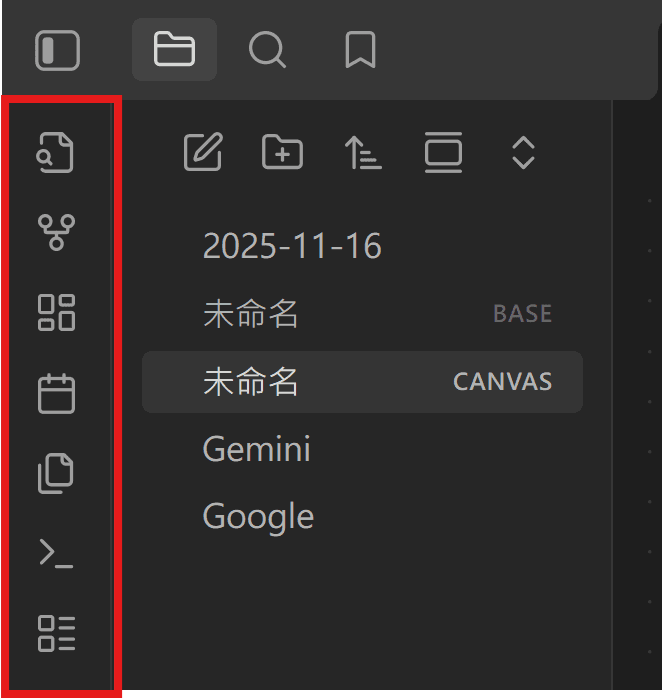This screenshot has height=698, width=662.
Task: Switch to the Files explorer tab
Action: pos(174,49)
